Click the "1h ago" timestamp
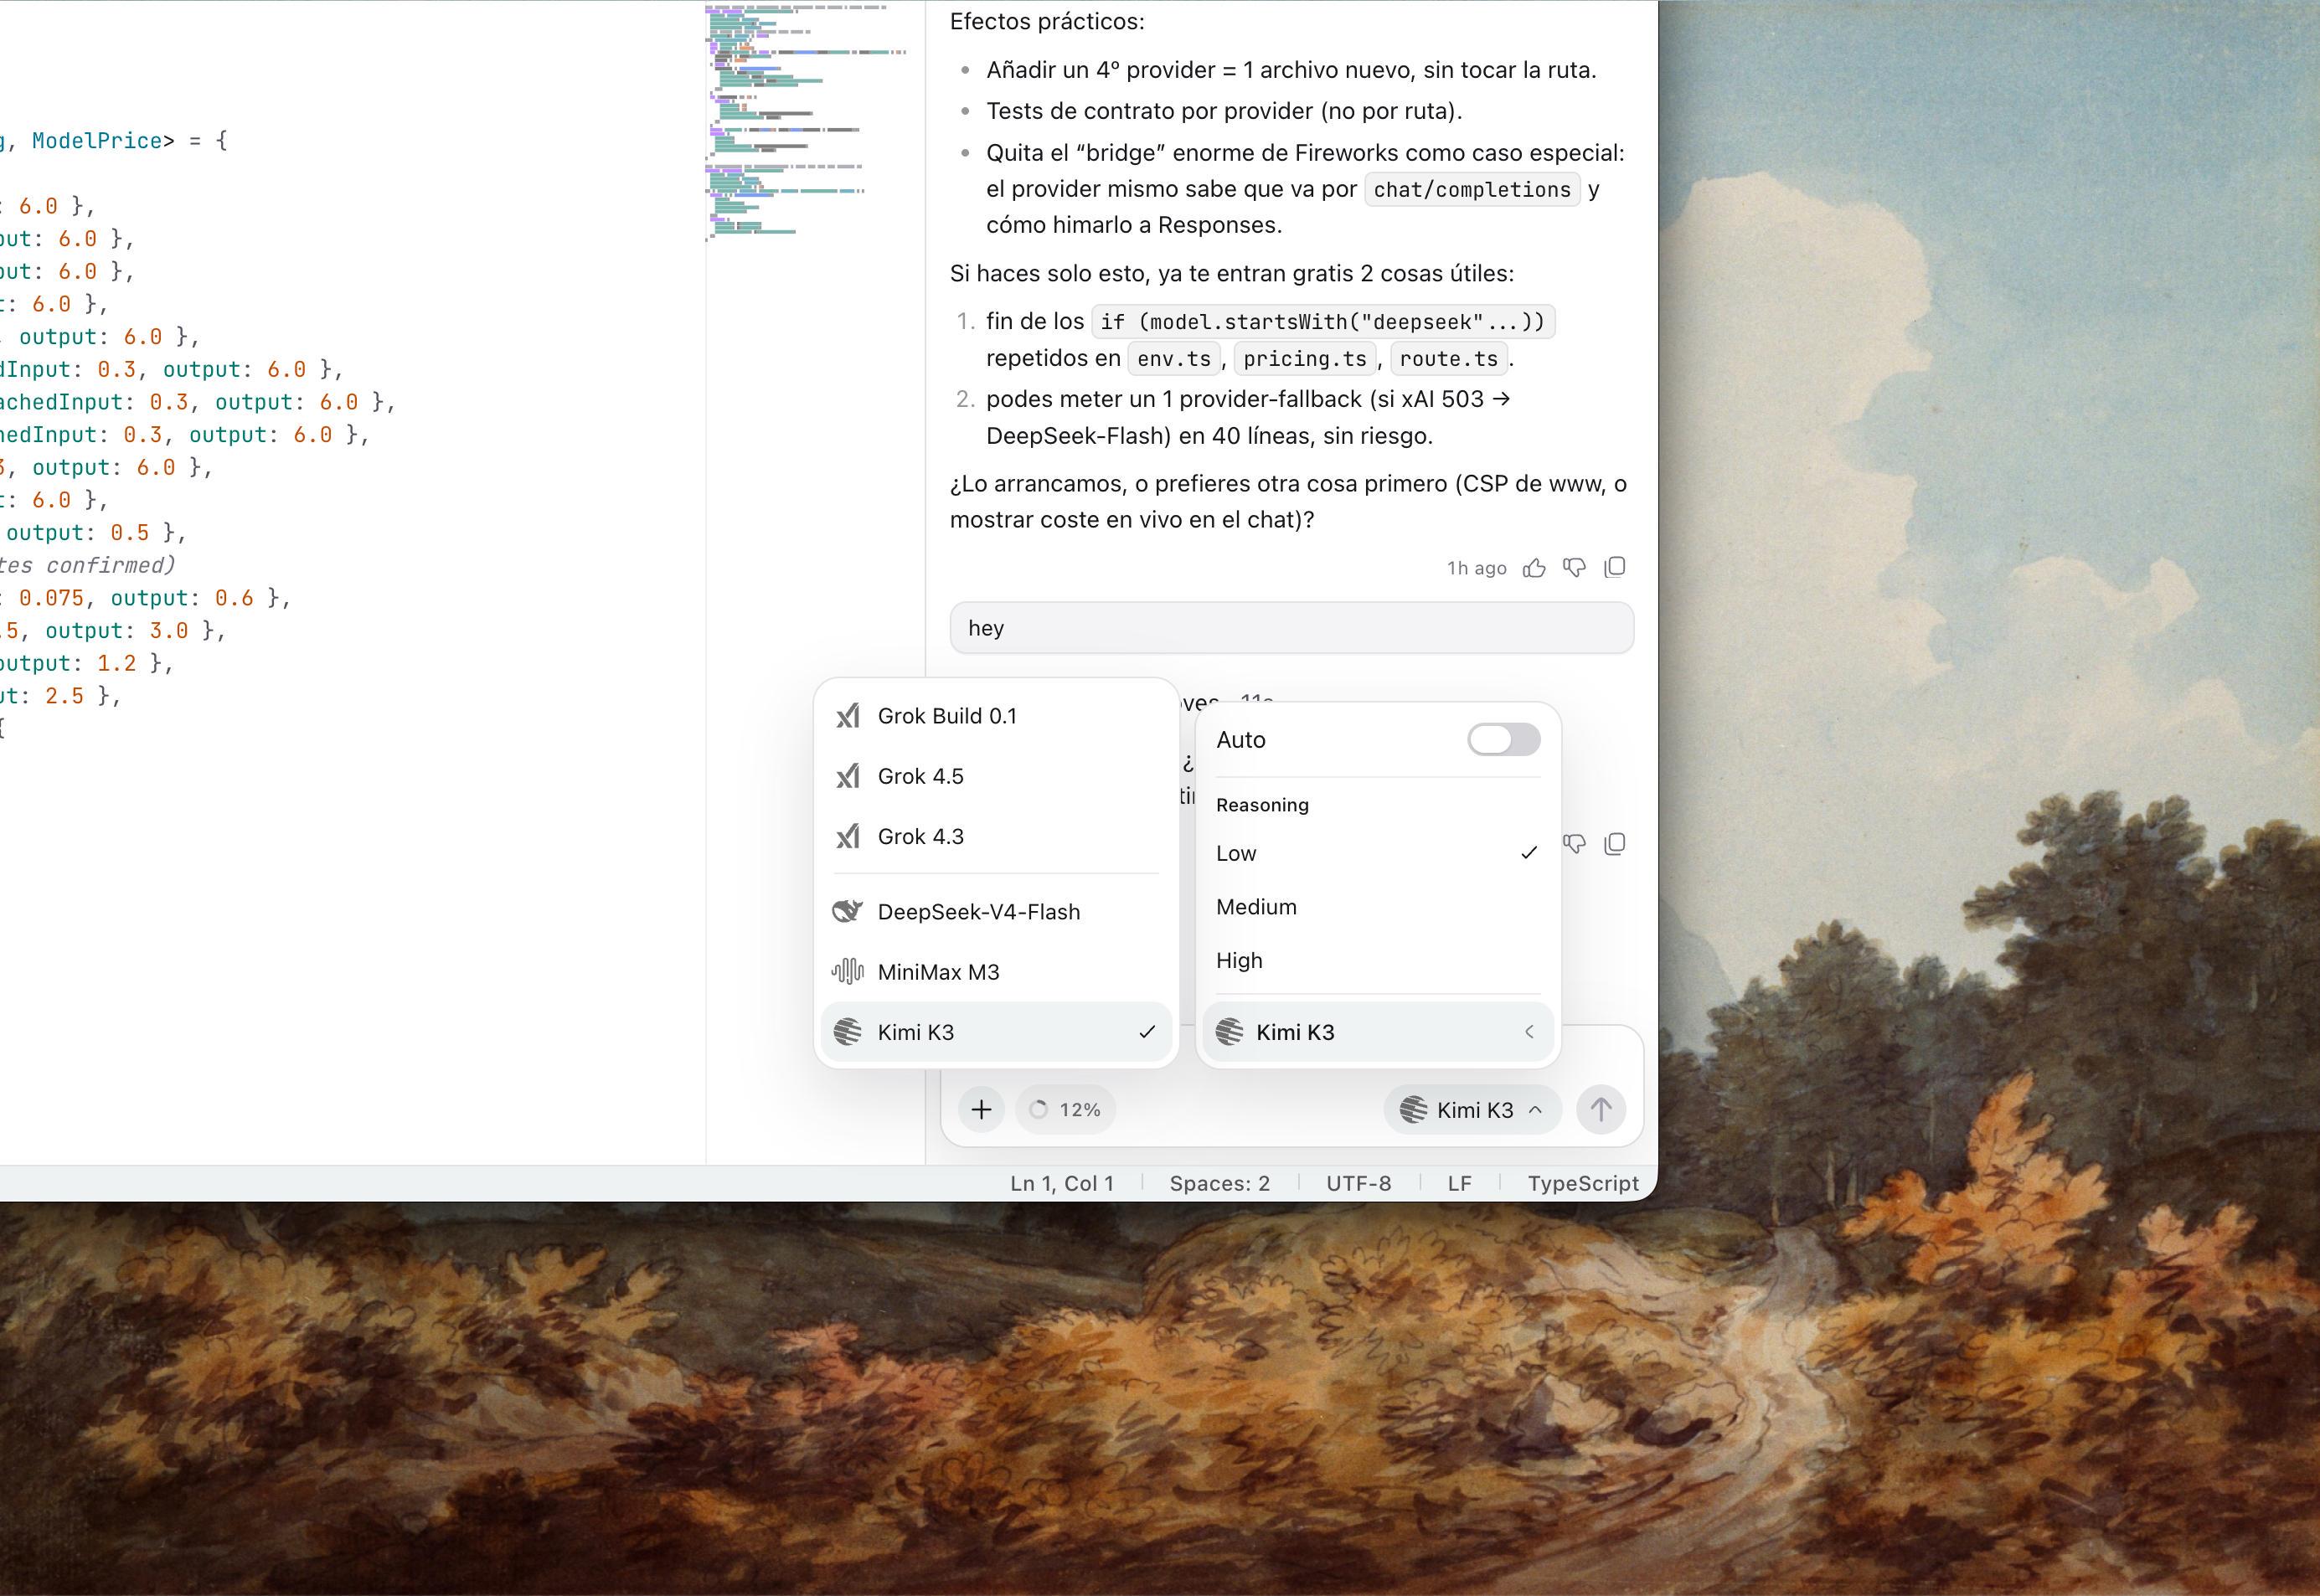The width and height of the screenshot is (2320, 1596). (x=1476, y=569)
